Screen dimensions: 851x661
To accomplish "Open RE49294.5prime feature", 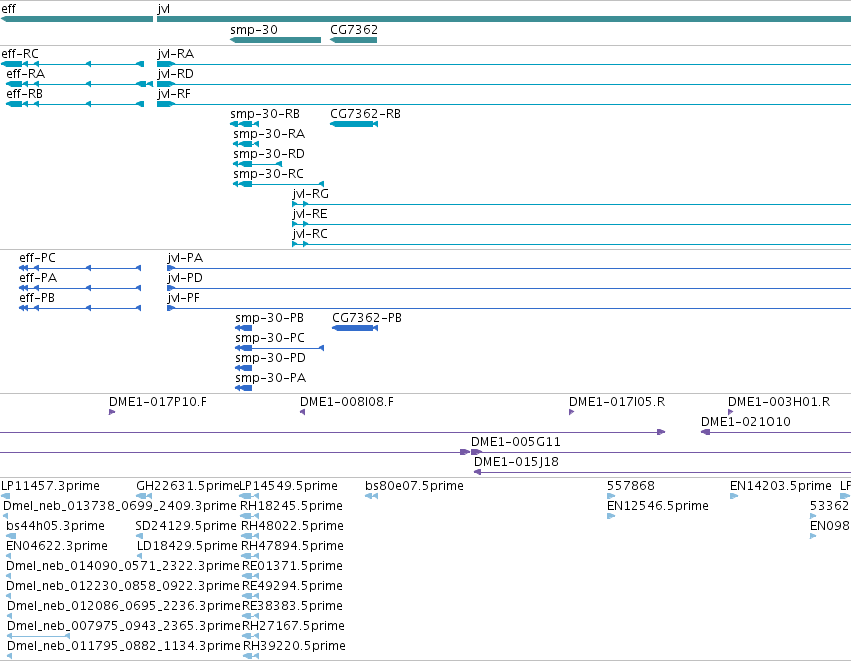I will tap(250, 596).
